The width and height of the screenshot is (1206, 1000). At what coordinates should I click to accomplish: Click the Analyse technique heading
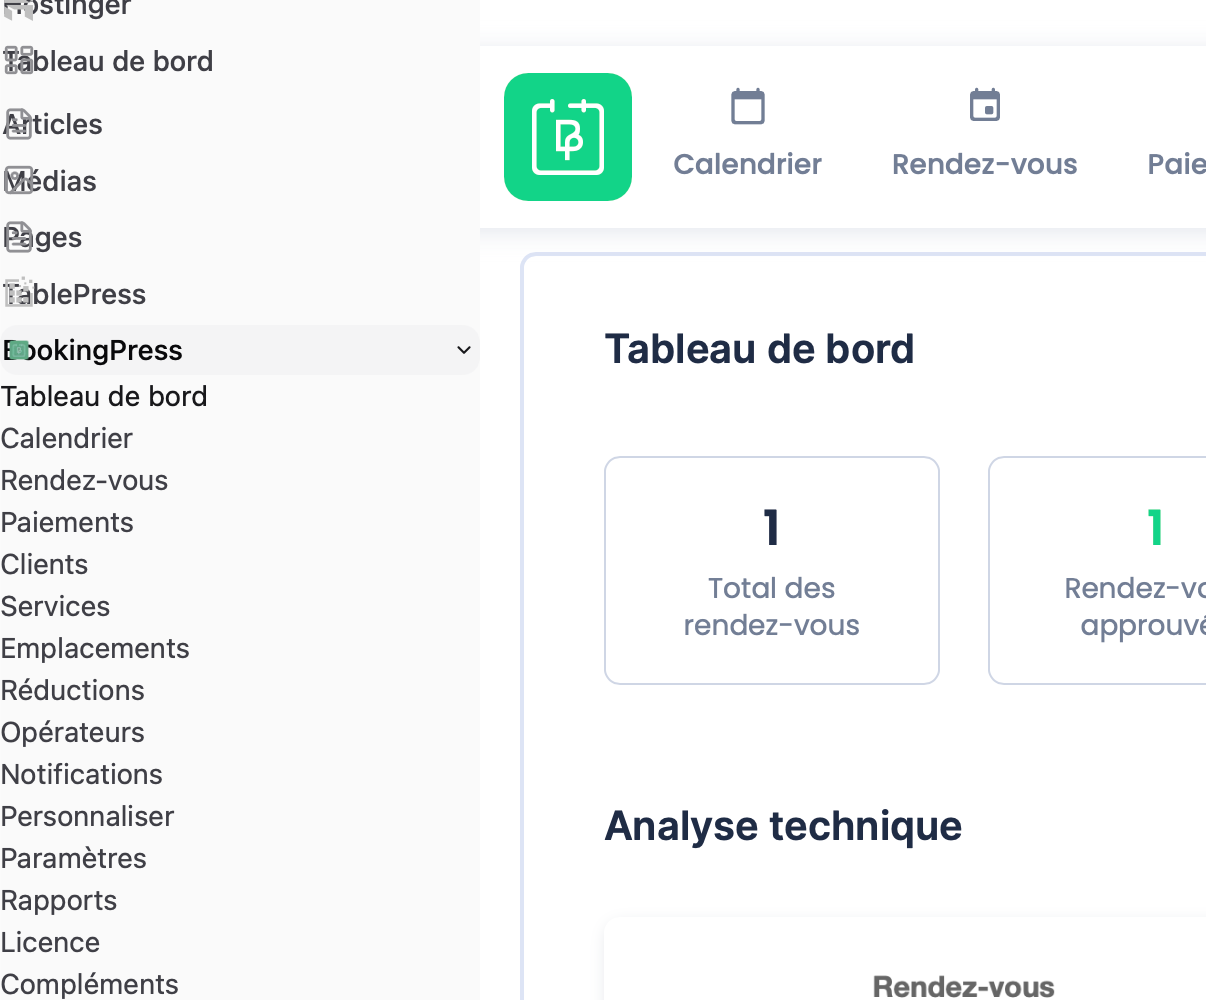[x=783, y=826]
